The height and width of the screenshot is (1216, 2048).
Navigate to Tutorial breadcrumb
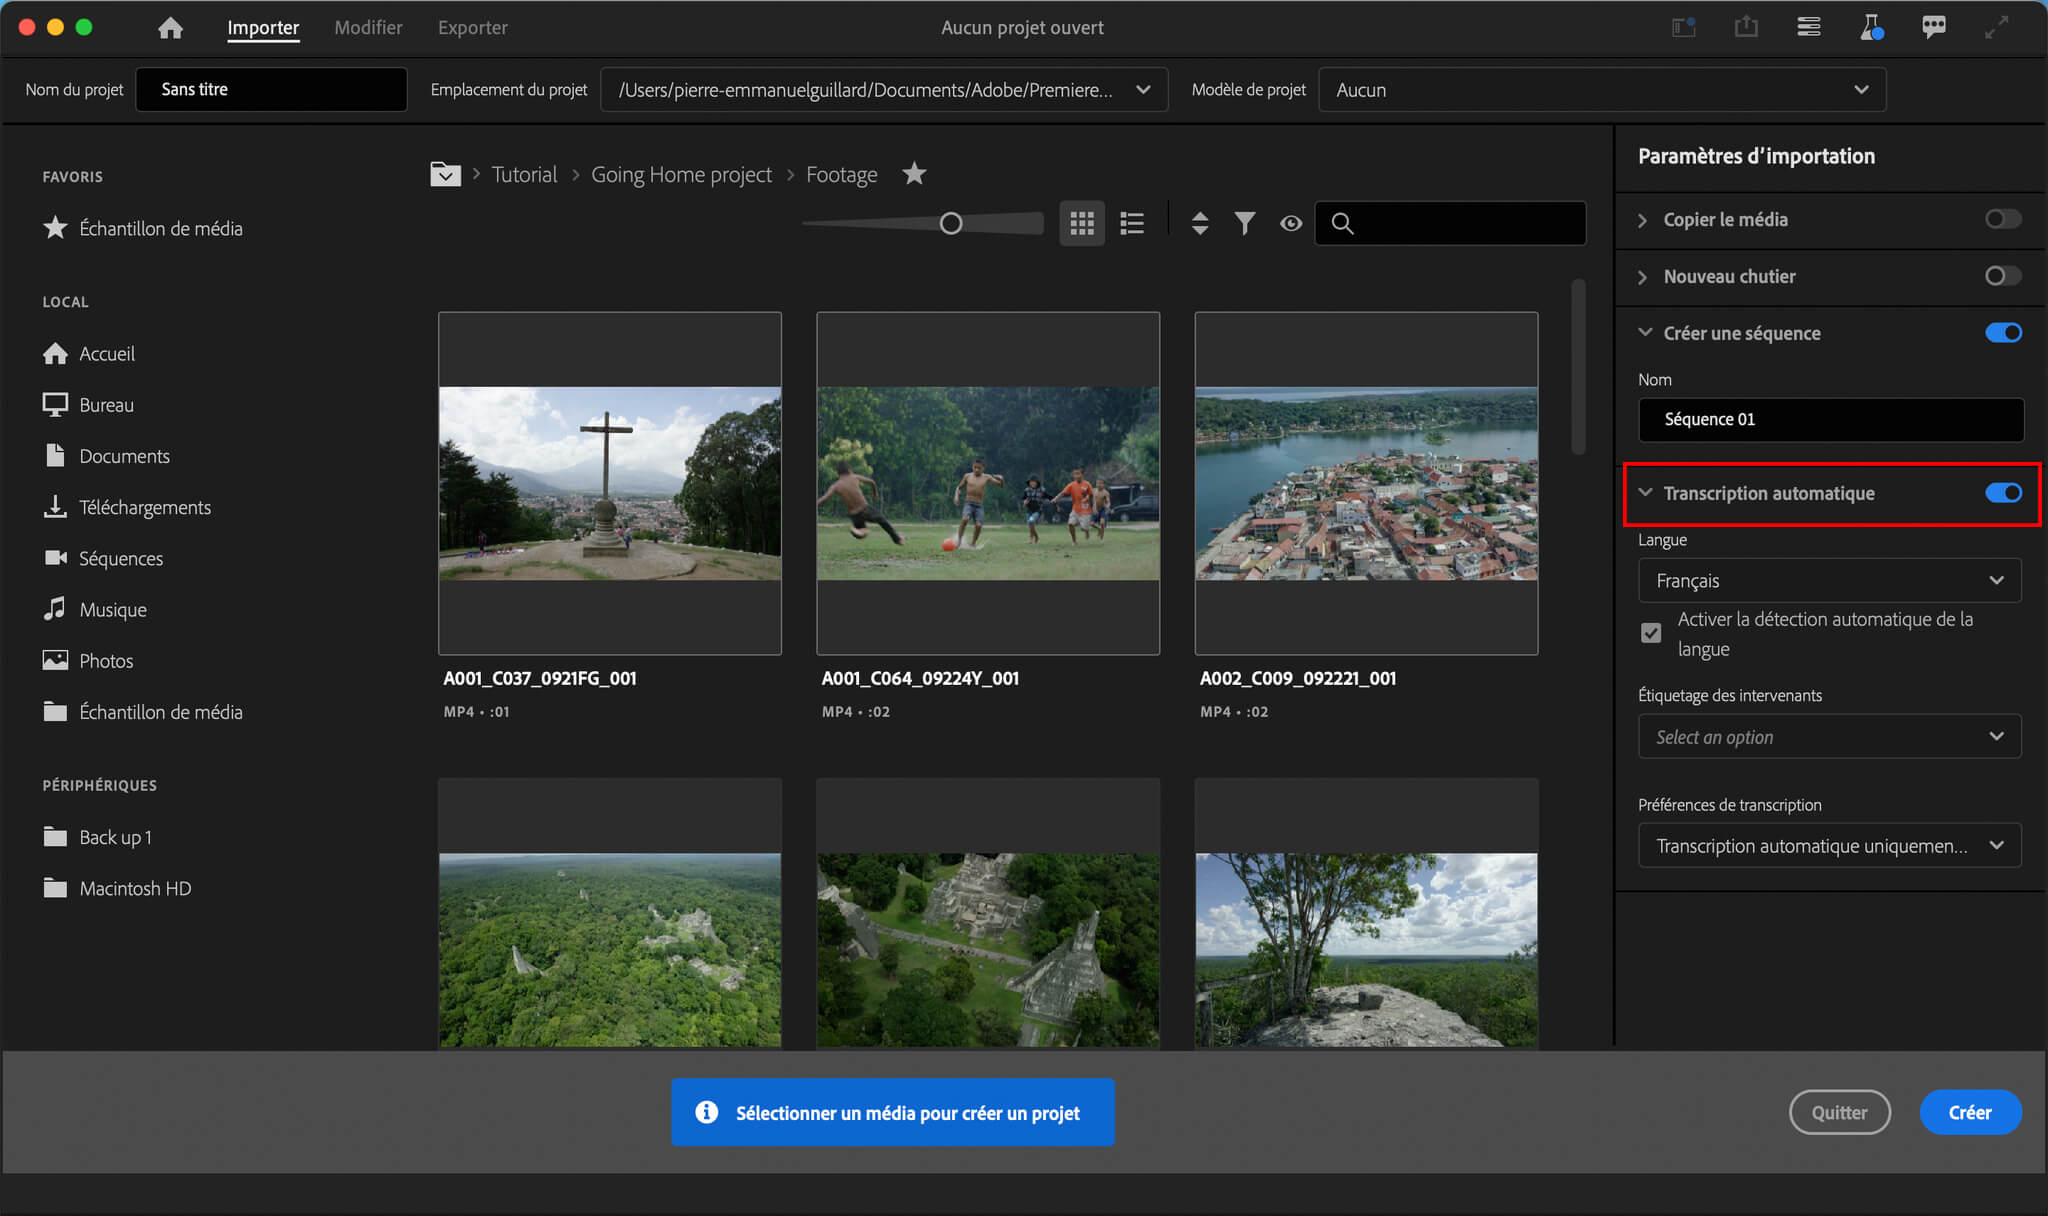click(x=524, y=174)
